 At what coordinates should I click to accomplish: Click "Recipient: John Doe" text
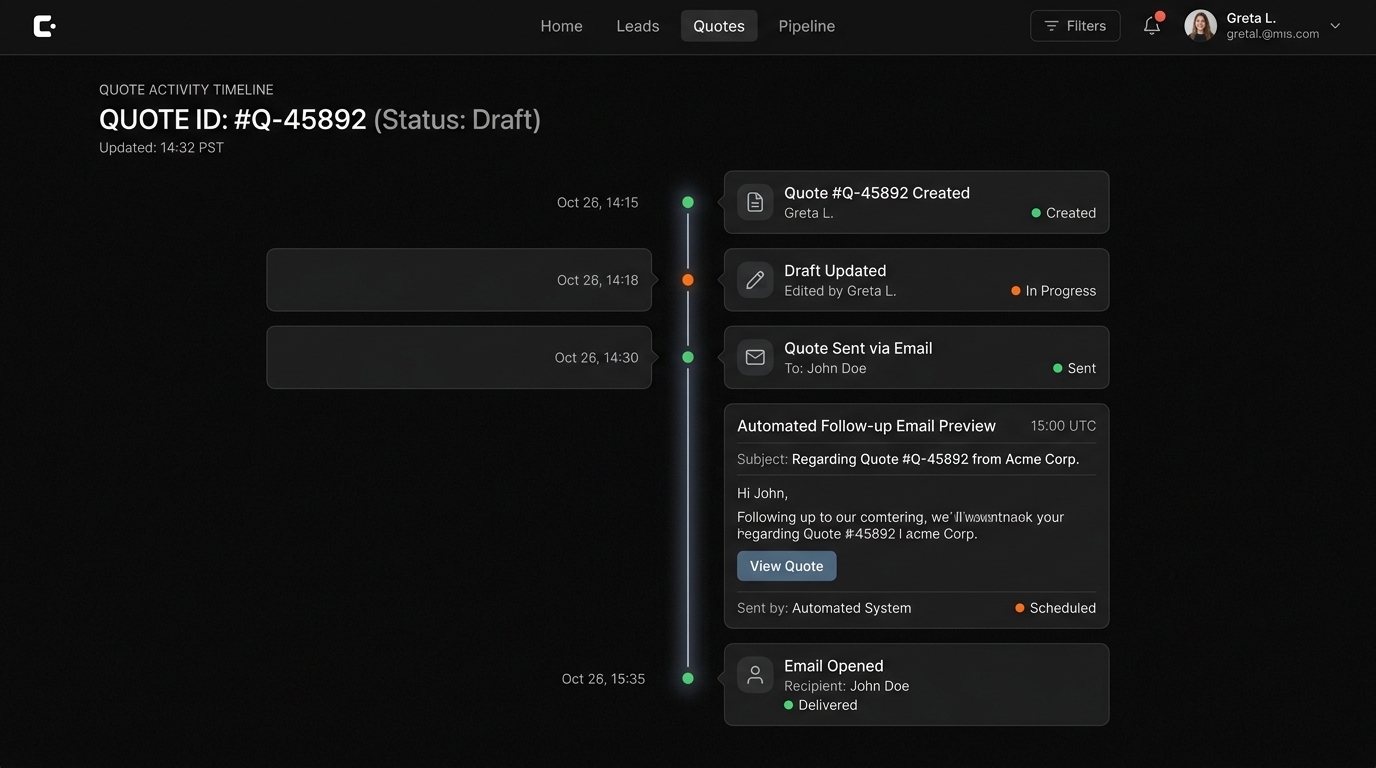pos(846,686)
